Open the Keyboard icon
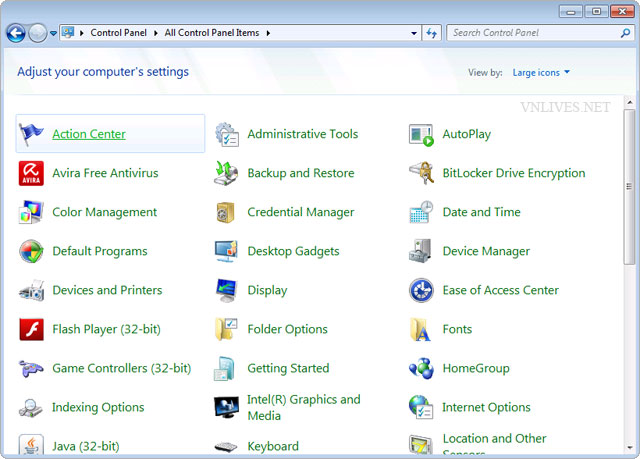 tap(226, 447)
